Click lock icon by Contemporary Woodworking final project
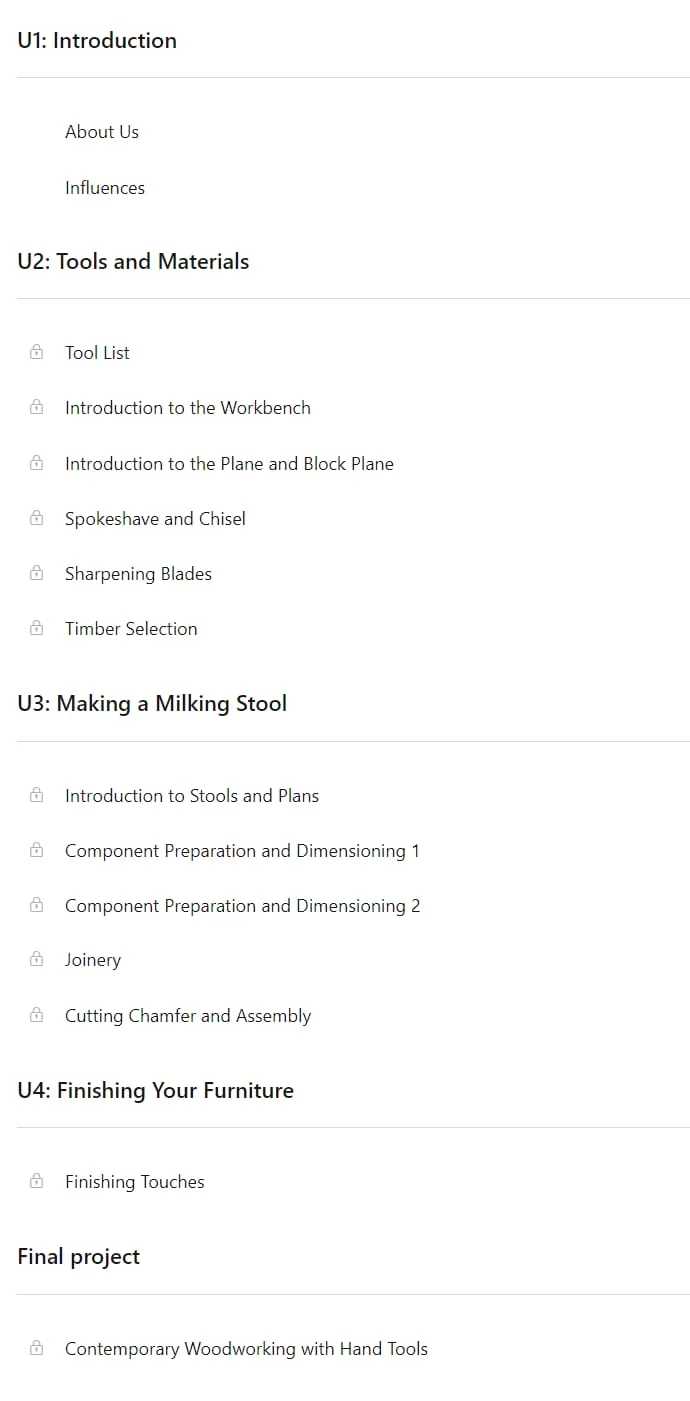 [x=37, y=1348]
